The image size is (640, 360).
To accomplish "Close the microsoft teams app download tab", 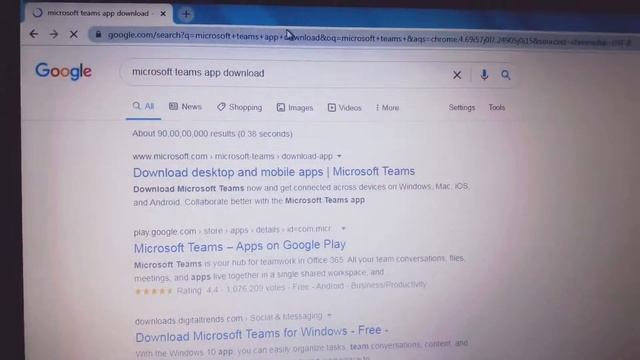I will pyautogui.click(x=163, y=13).
